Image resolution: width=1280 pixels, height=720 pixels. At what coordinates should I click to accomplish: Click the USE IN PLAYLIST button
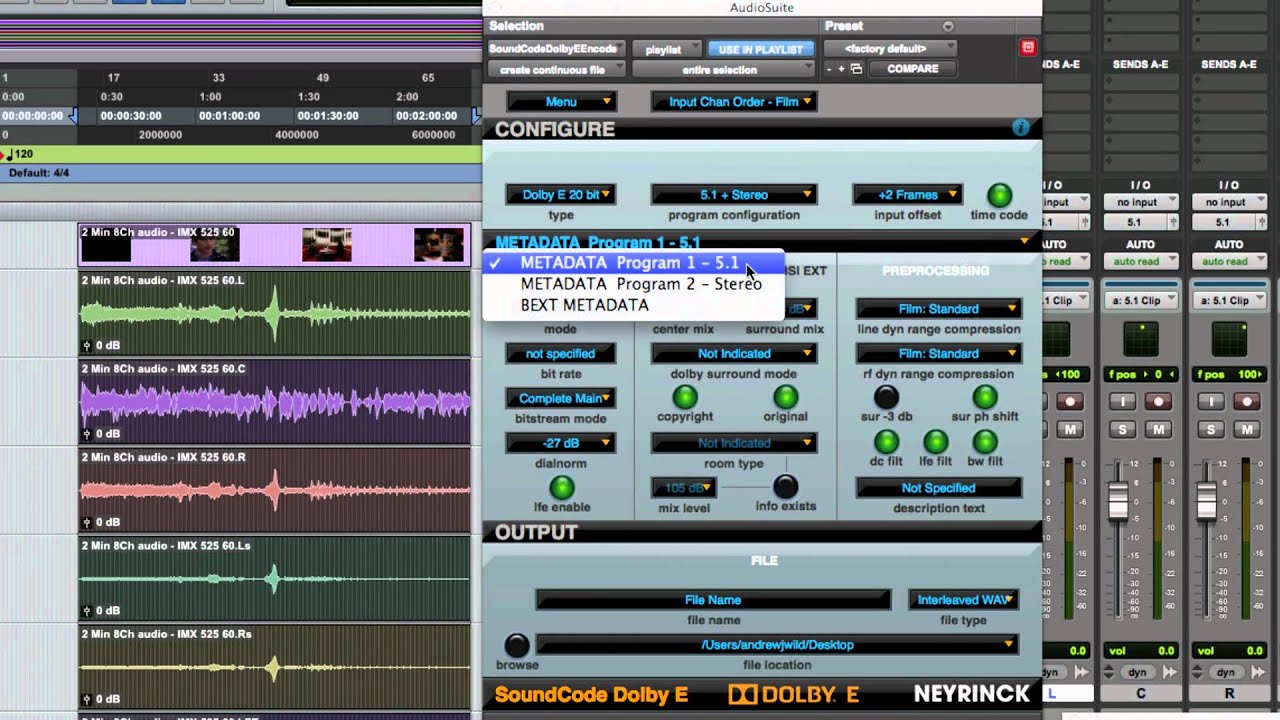(x=760, y=49)
